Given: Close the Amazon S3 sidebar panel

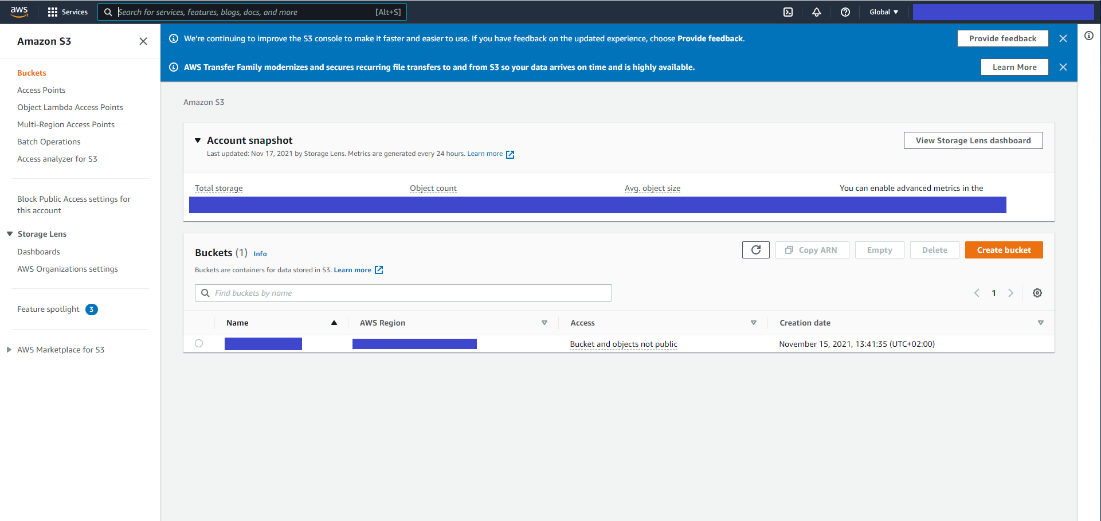Looking at the screenshot, I should tap(143, 42).
